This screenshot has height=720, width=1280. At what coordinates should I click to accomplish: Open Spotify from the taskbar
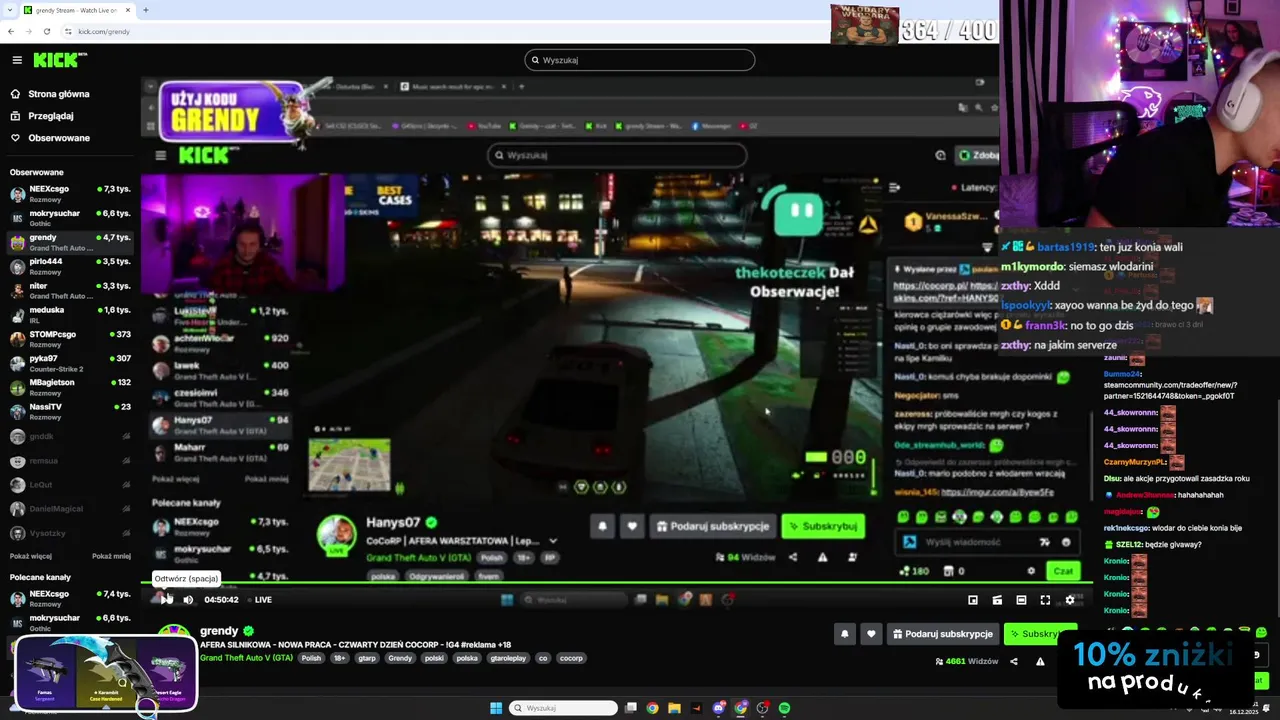(785, 708)
